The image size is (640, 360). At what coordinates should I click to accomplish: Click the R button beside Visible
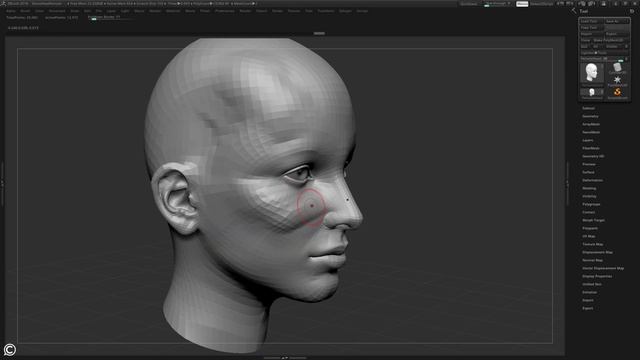[x=627, y=47]
